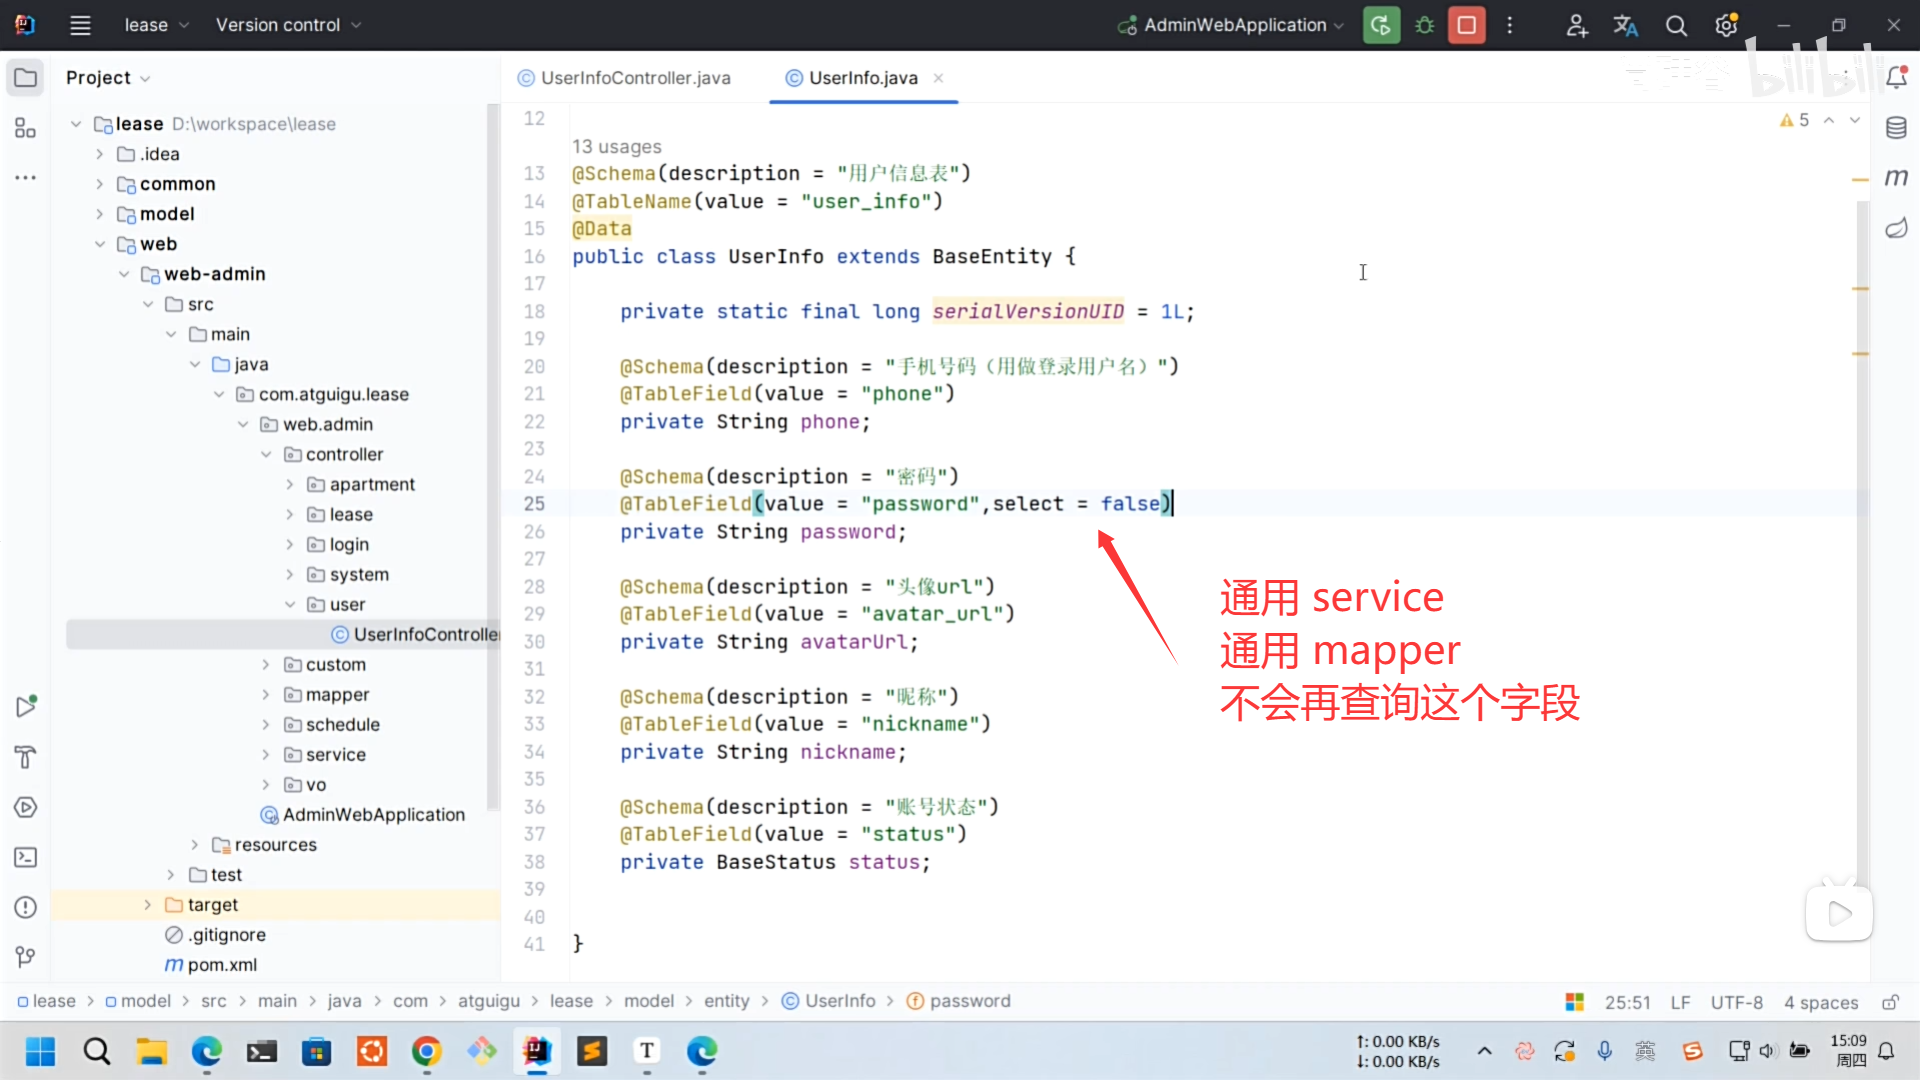
Task: Open AdminWebApplication run configuration dropdown
Action: coord(1235,25)
